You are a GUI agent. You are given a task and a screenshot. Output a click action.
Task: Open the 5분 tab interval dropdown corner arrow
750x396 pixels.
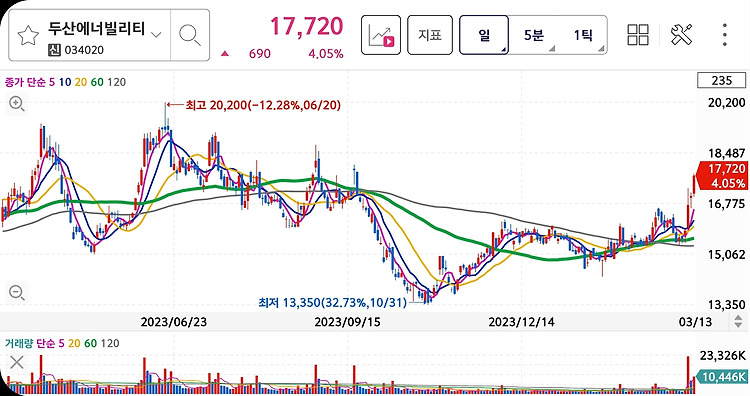coord(552,49)
